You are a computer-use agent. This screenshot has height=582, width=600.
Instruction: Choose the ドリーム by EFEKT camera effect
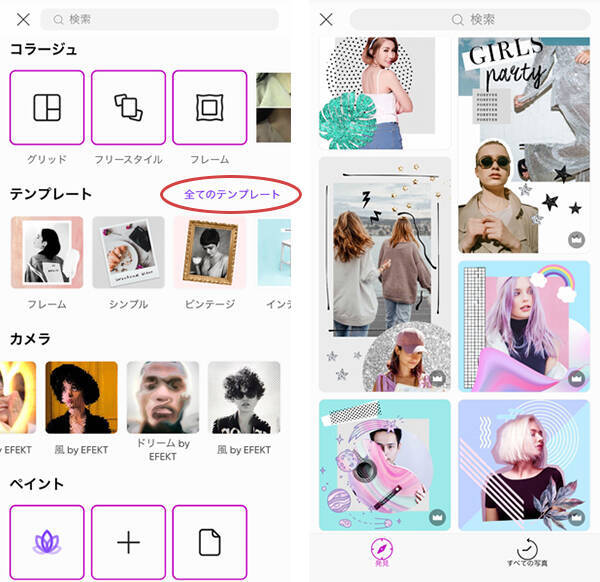(163, 397)
